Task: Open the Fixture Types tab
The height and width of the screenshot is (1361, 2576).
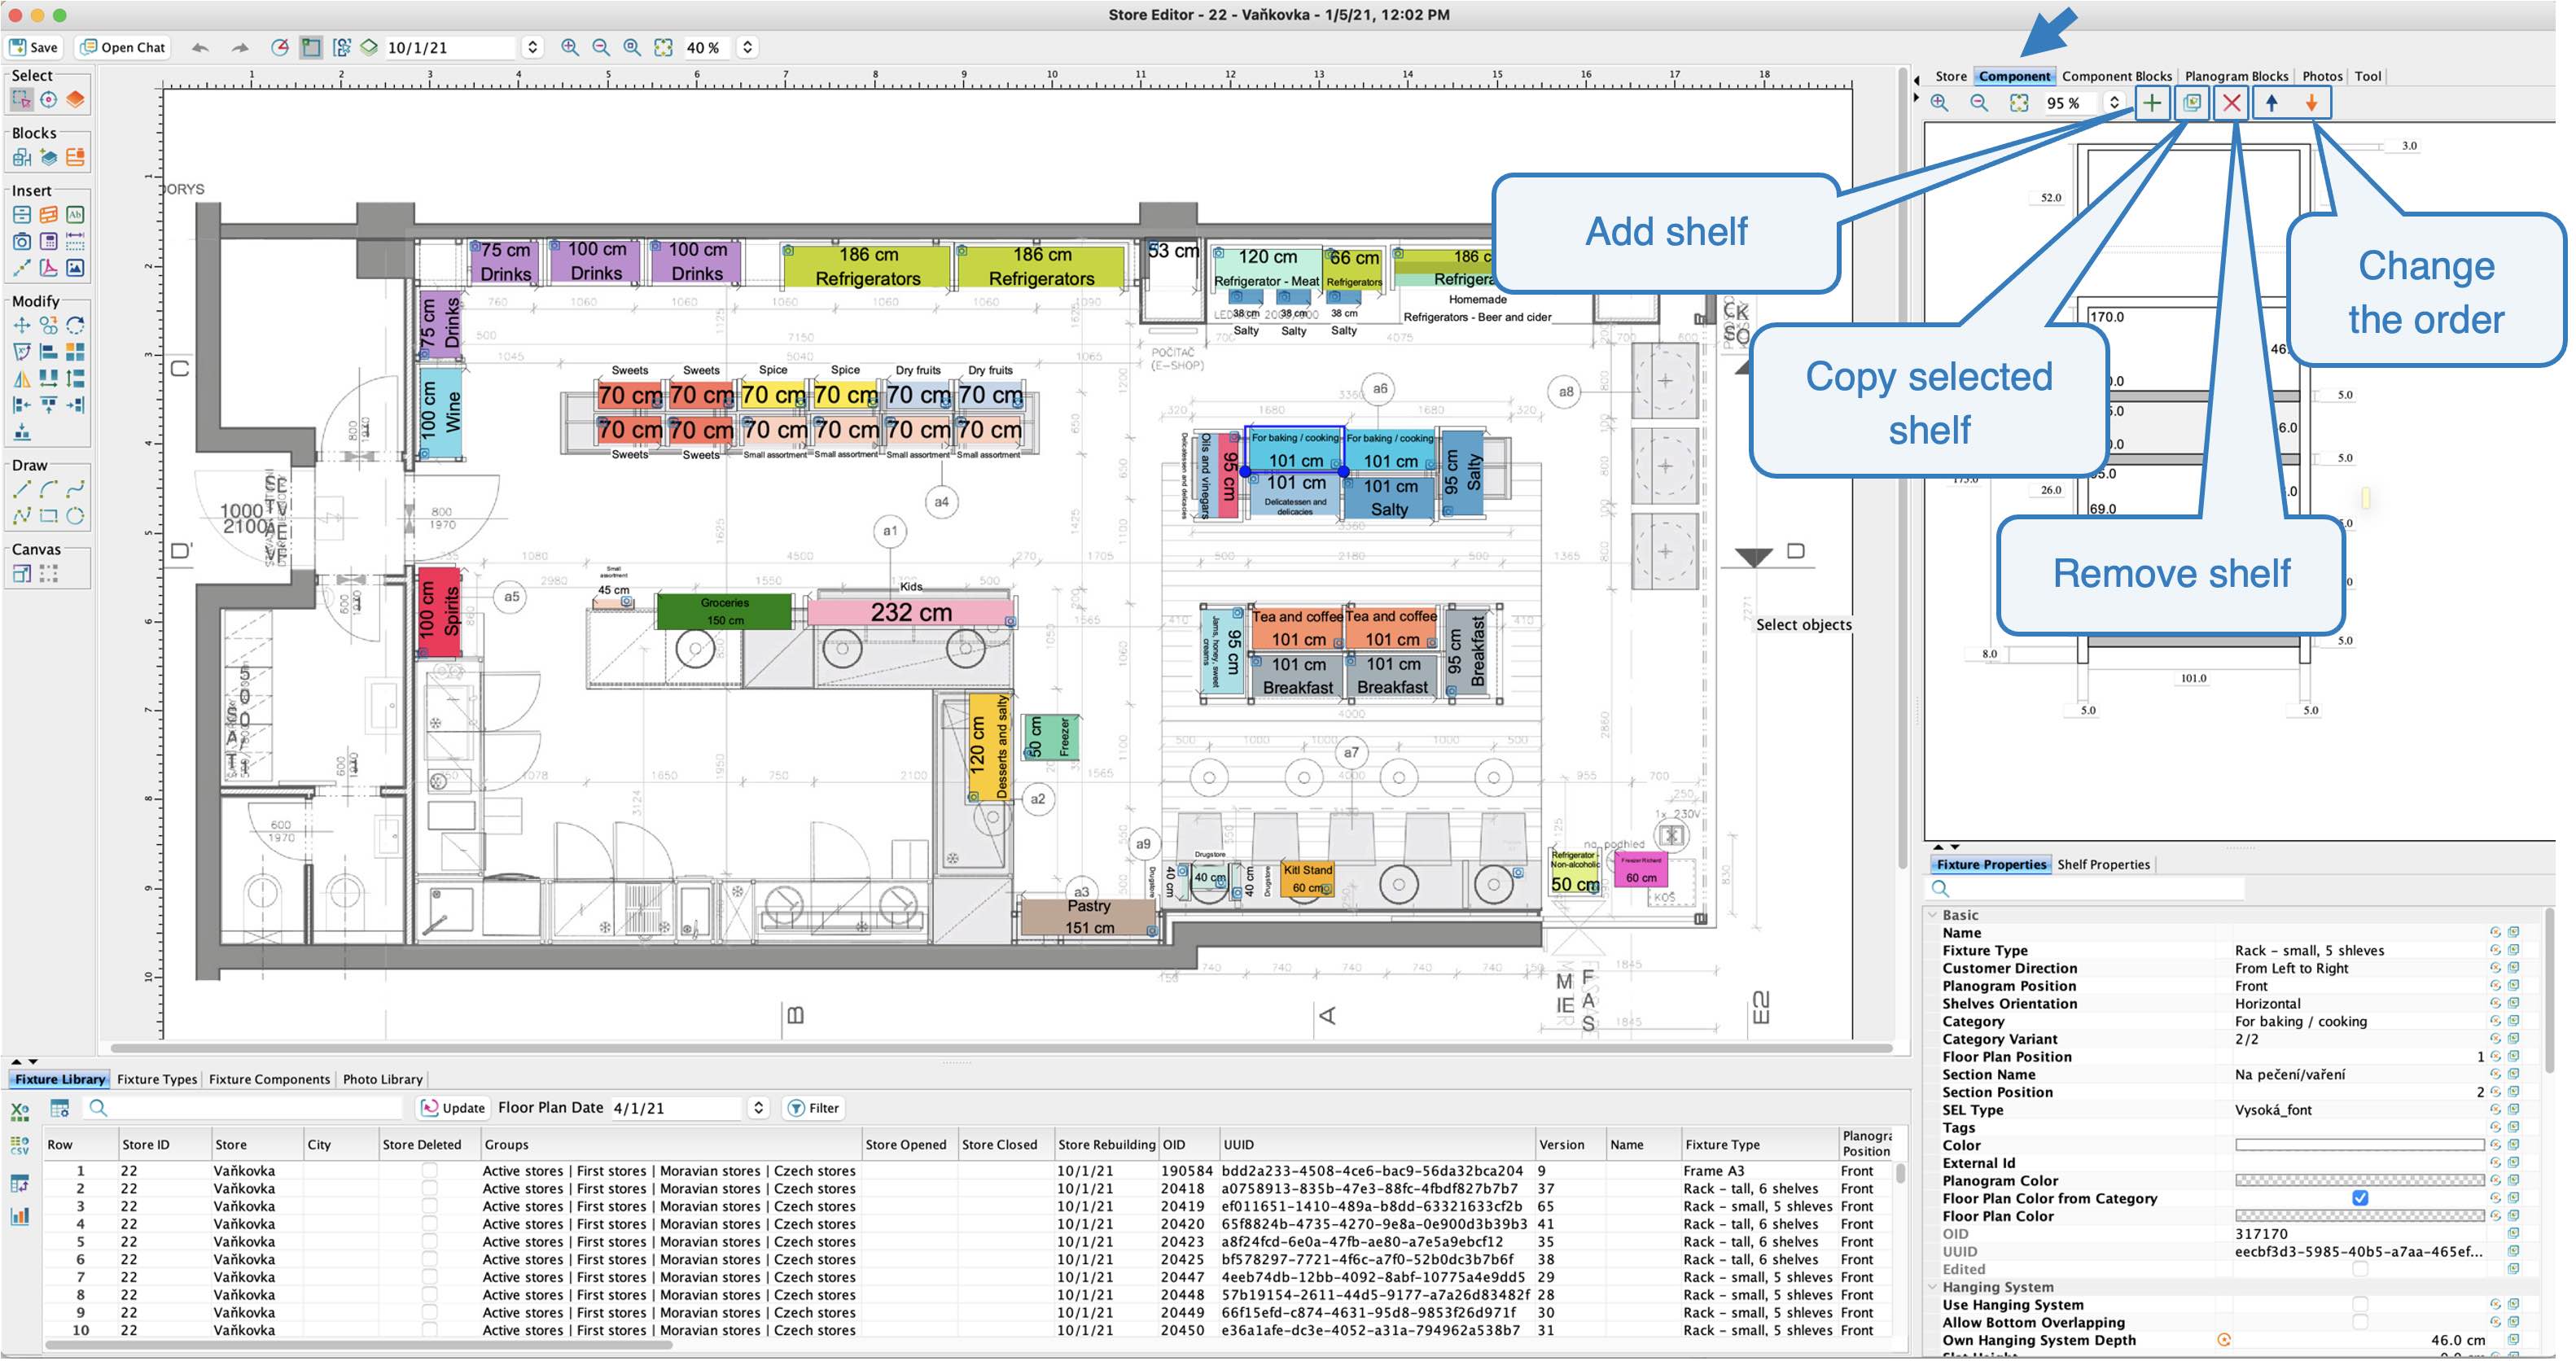Action: (157, 1079)
